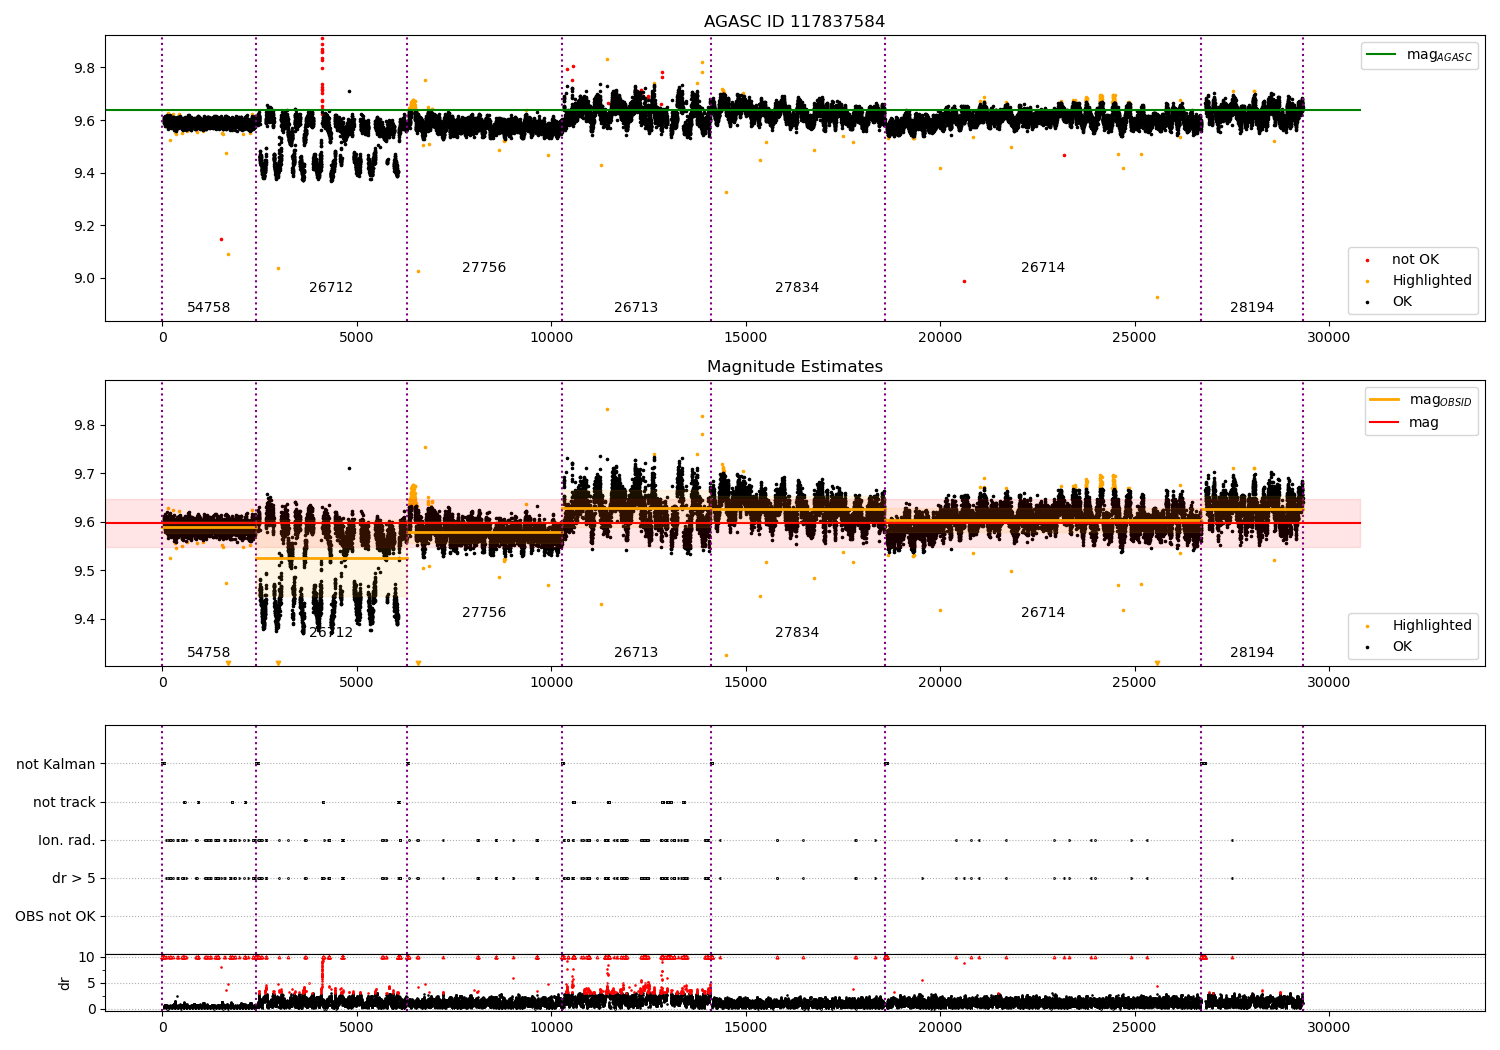1500x1050 pixels.
Task: Click OBSID label 26712 in the top plot
Action: click(x=331, y=288)
